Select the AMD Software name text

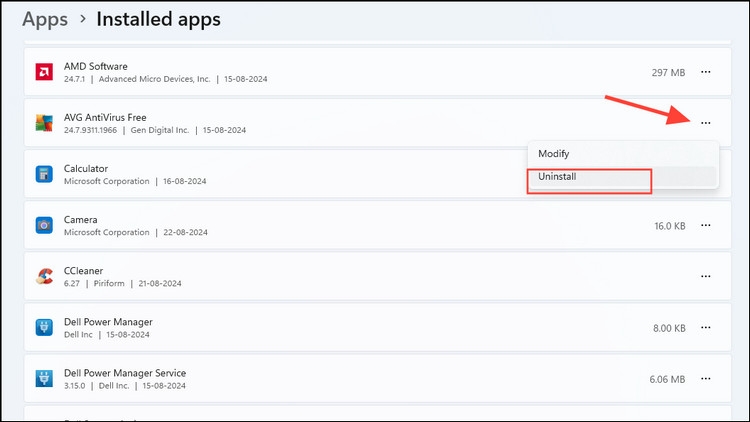pyautogui.click(x=96, y=67)
